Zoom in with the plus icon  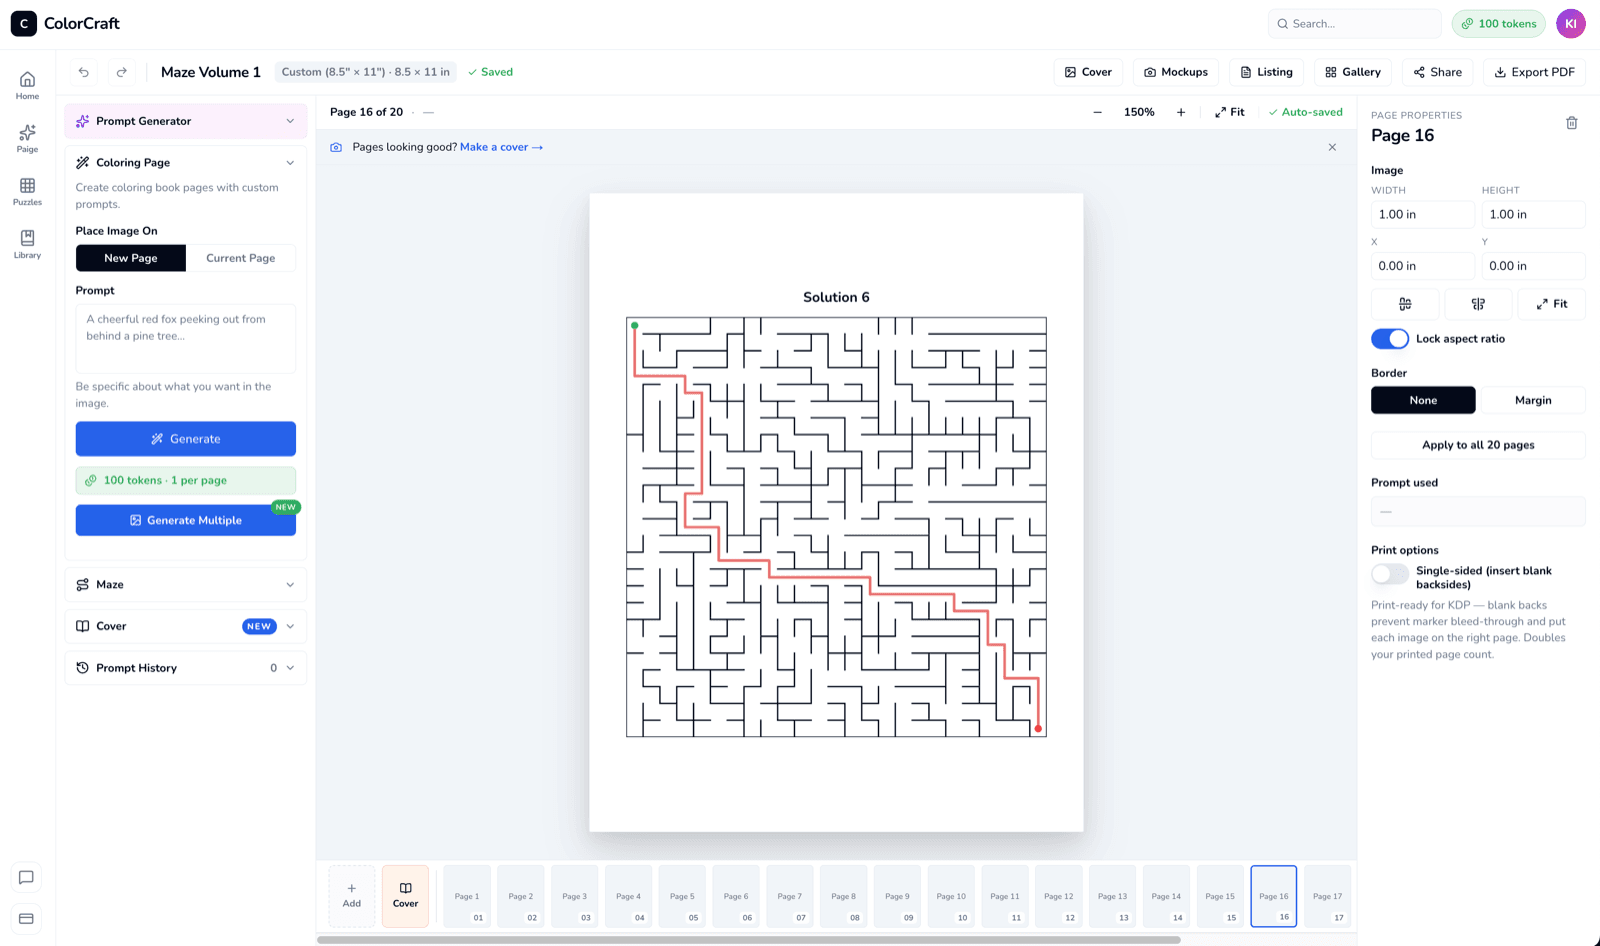pyautogui.click(x=1181, y=112)
